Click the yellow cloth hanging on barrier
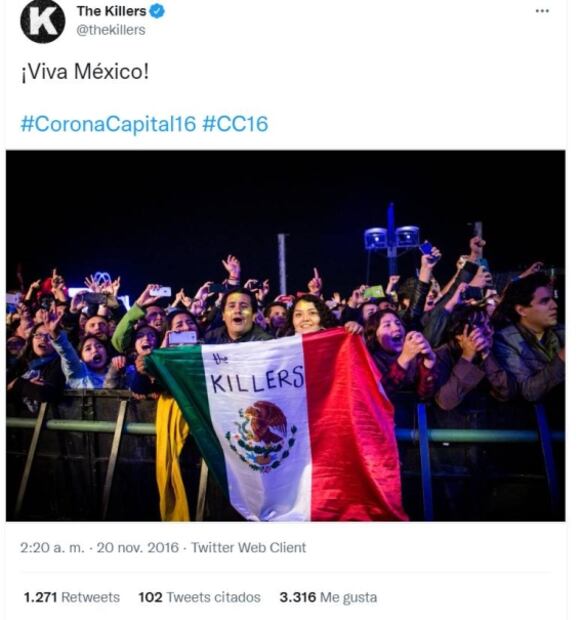 [171, 459]
